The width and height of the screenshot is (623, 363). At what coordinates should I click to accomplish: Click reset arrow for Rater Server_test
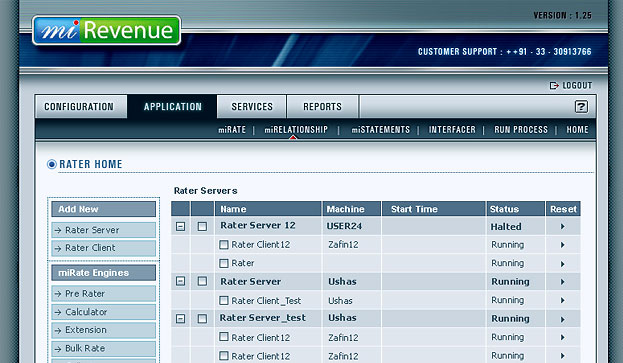point(563,319)
